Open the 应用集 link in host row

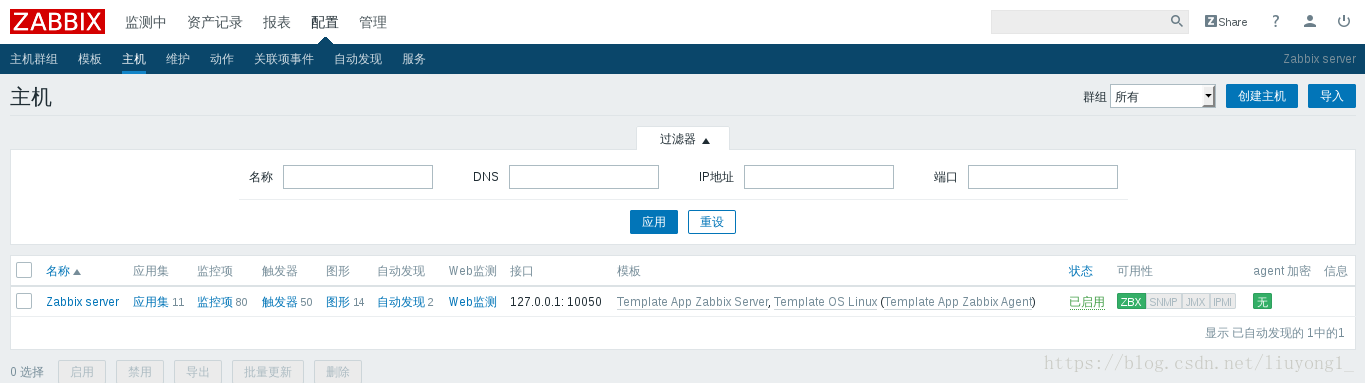[x=151, y=302]
